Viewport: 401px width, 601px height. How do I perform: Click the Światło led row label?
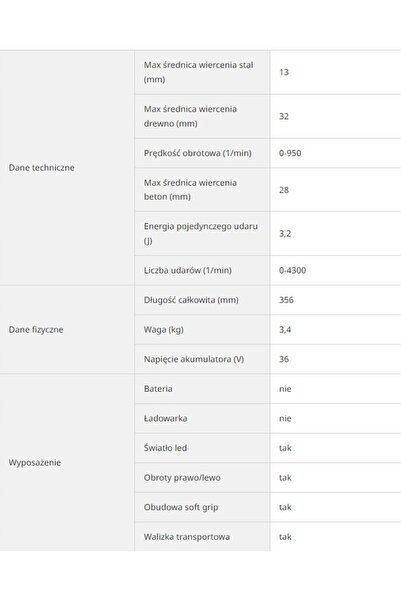tap(165, 448)
